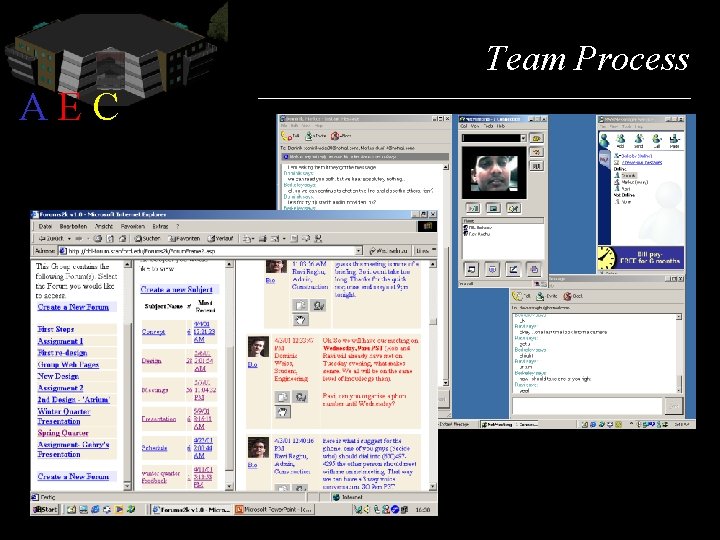Click the Page icon in MSN Messenger
This screenshot has height=540, width=720.
674,141
